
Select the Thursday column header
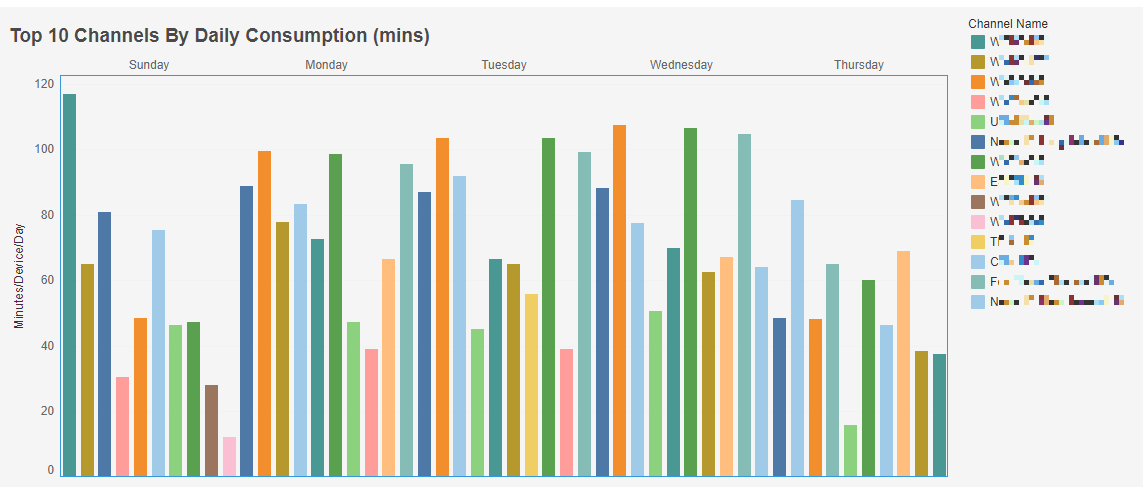tap(859, 65)
